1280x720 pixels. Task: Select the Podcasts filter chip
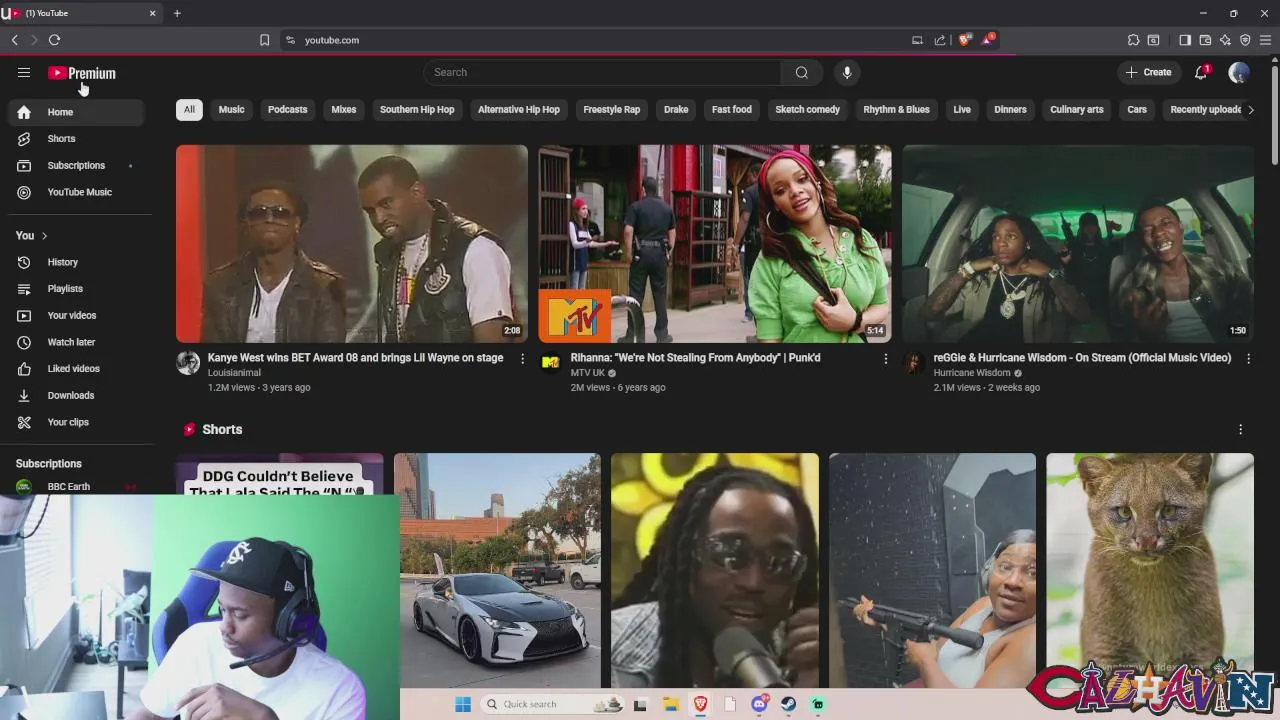point(287,110)
